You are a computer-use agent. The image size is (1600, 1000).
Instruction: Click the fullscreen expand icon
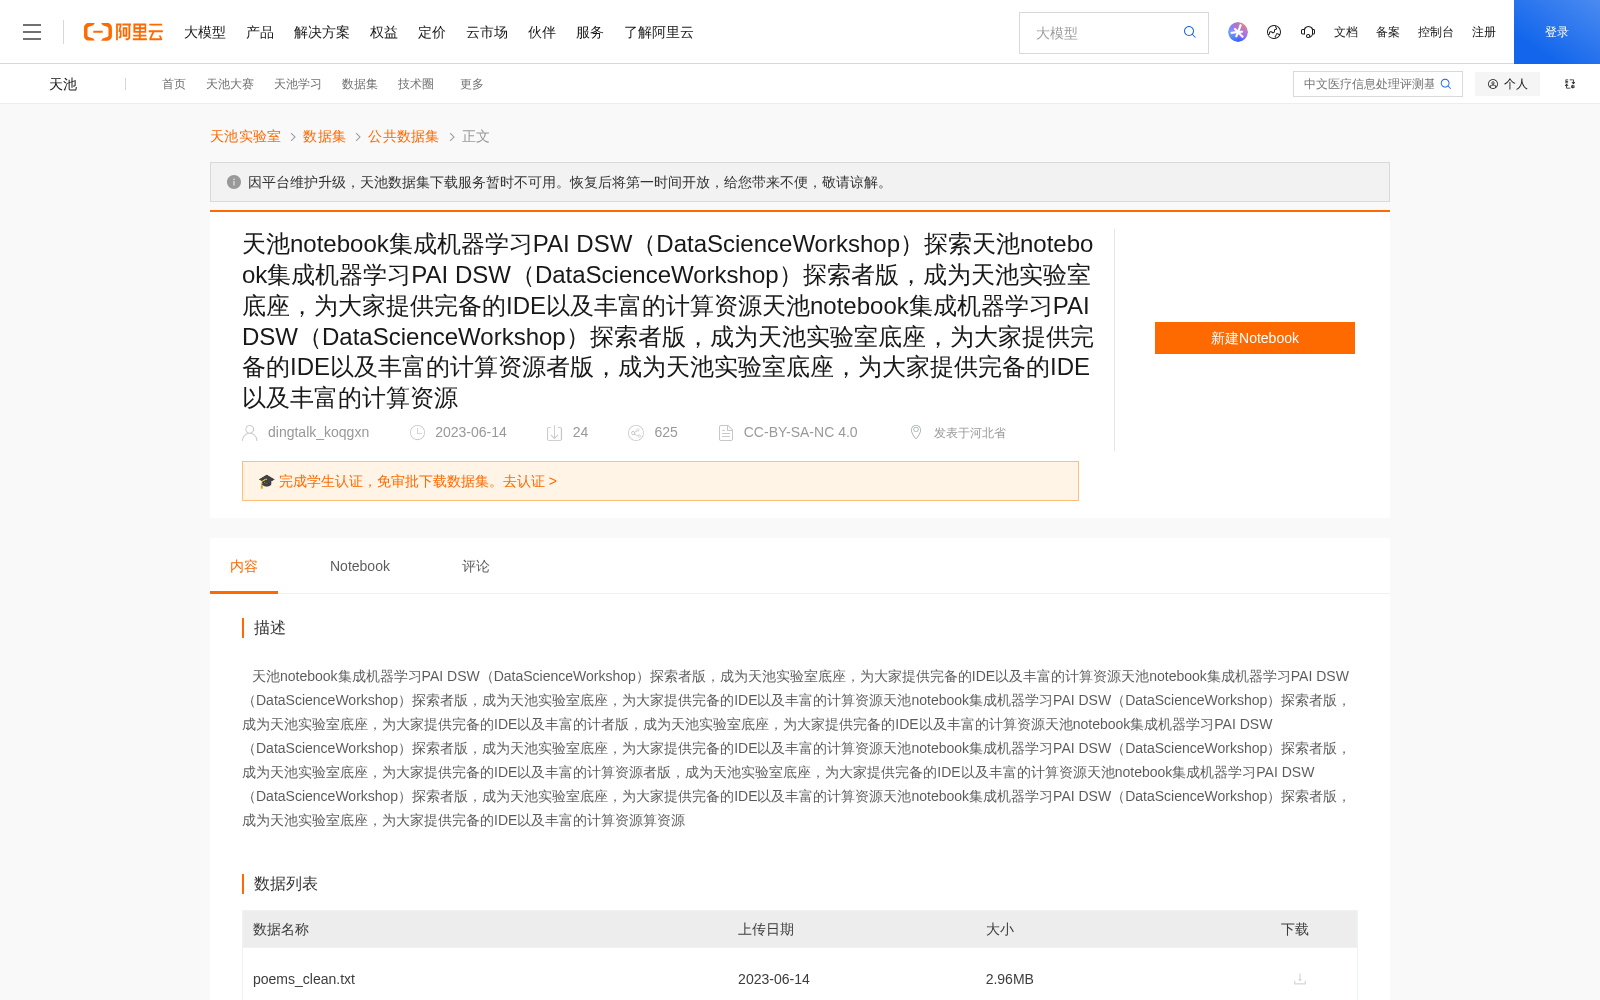point(1570,84)
